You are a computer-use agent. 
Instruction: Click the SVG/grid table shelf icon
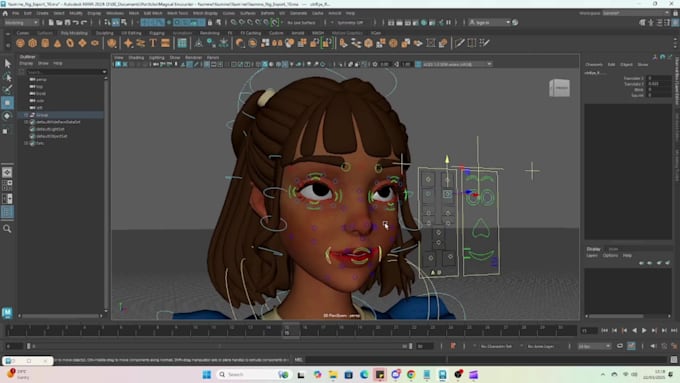pyautogui.click(x=182, y=43)
